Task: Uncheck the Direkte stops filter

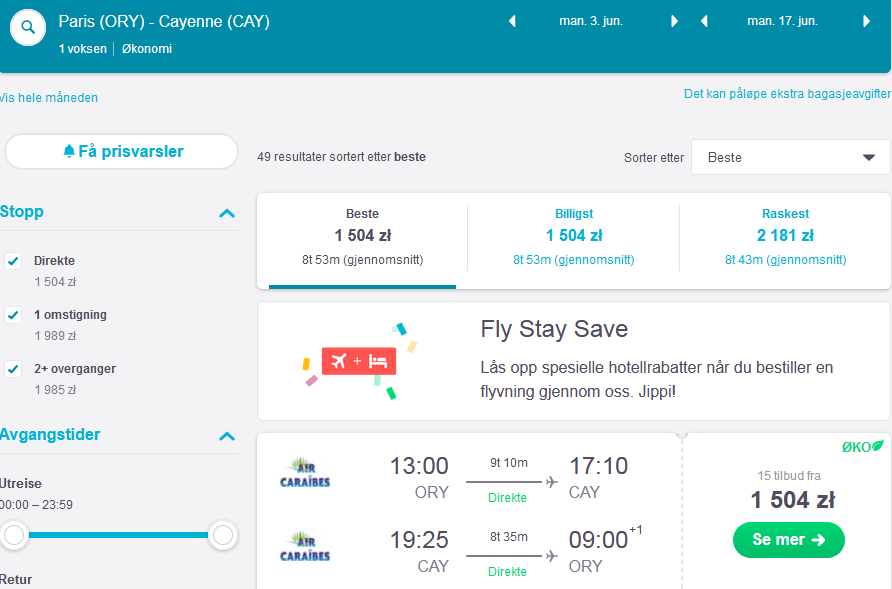Action: coord(13,261)
